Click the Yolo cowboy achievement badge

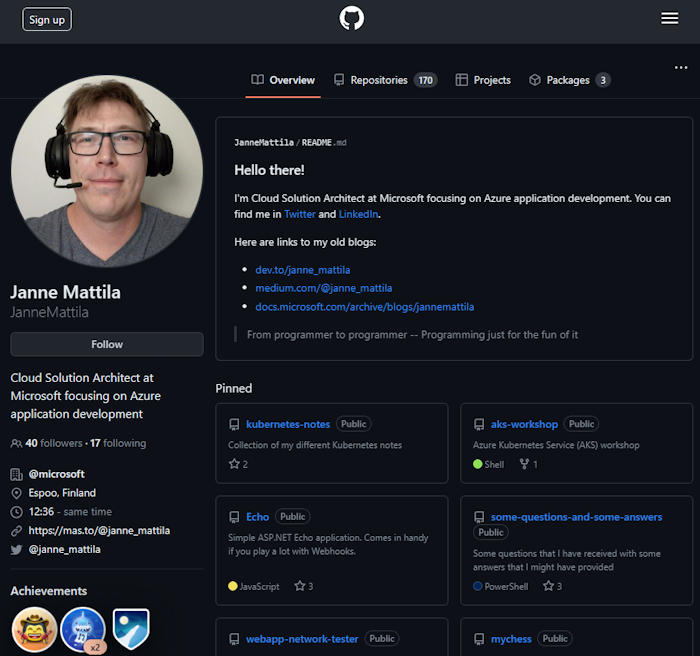(x=34, y=630)
